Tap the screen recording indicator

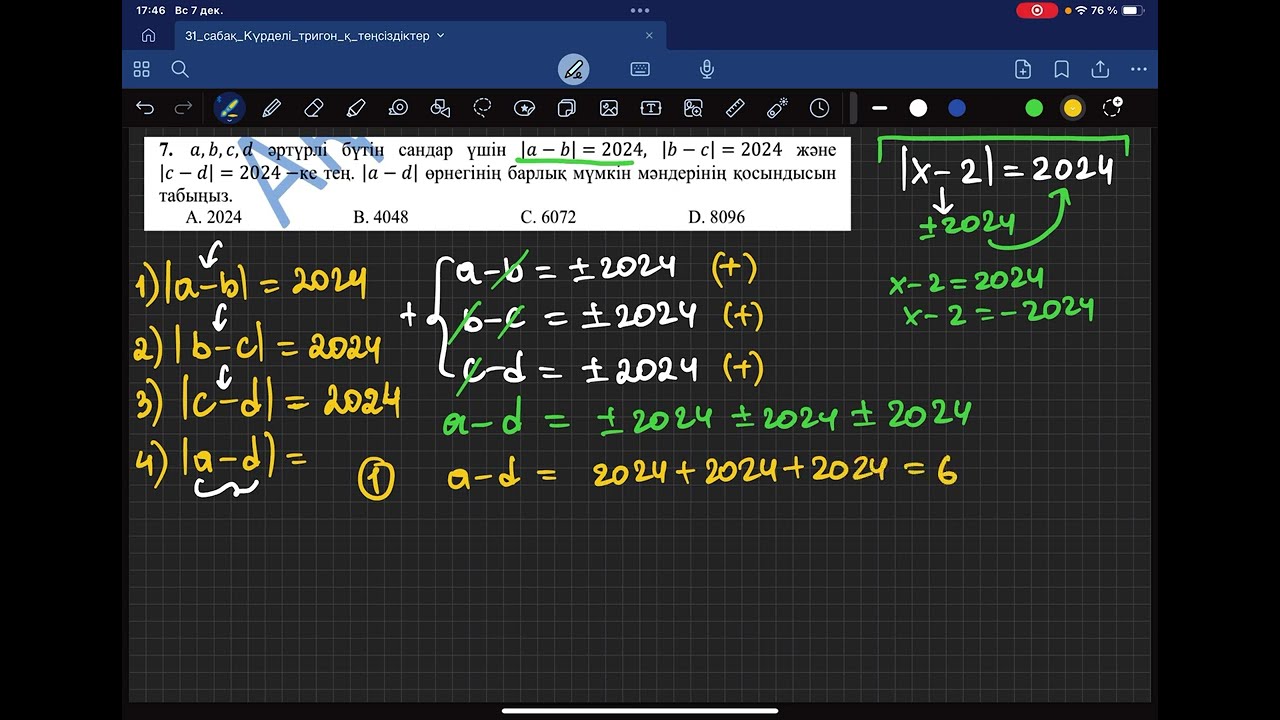click(1037, 10)
